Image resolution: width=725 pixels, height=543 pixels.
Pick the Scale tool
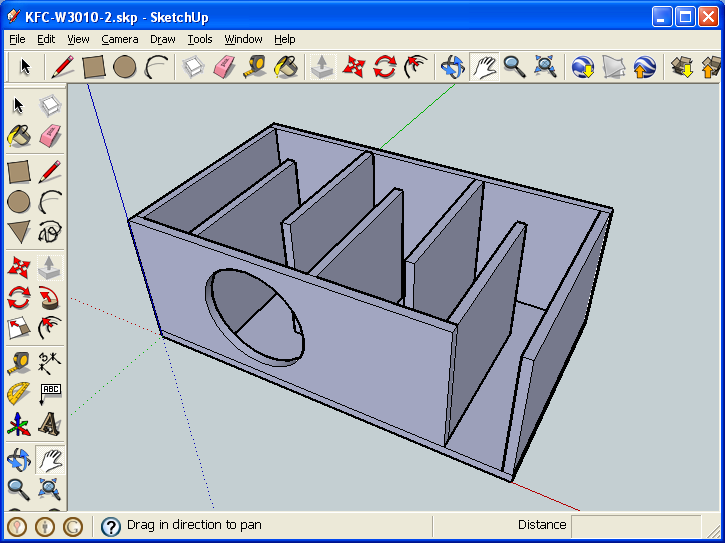18,328
